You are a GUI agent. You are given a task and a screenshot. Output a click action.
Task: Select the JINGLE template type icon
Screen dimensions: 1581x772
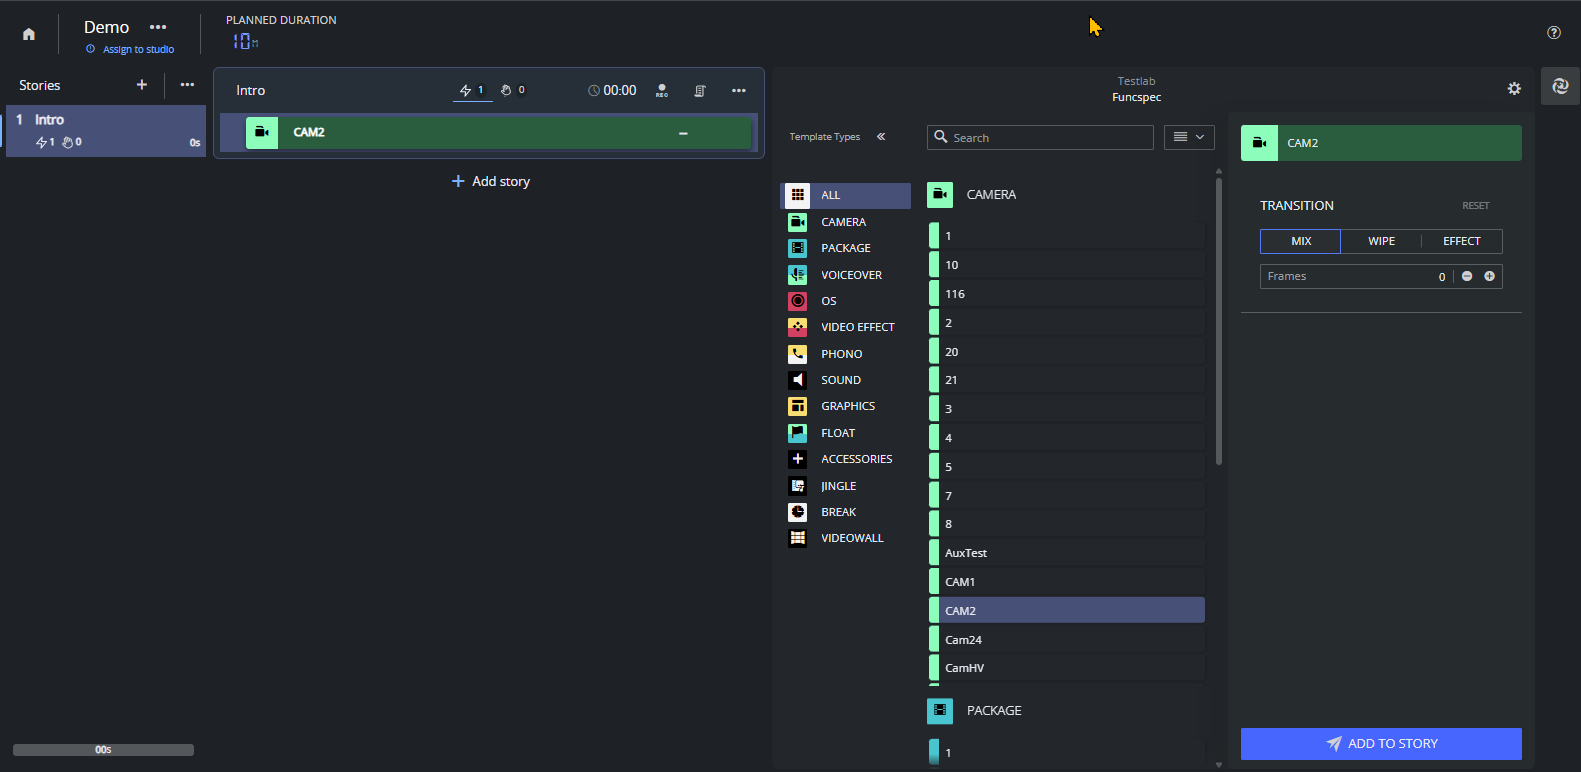(x=797, y=486)
